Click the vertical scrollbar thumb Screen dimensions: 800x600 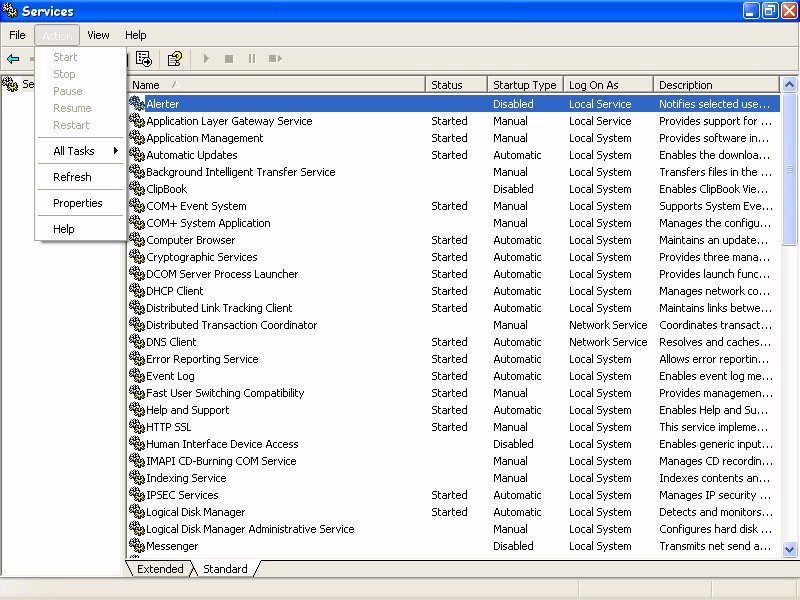[x=789, y=168]
